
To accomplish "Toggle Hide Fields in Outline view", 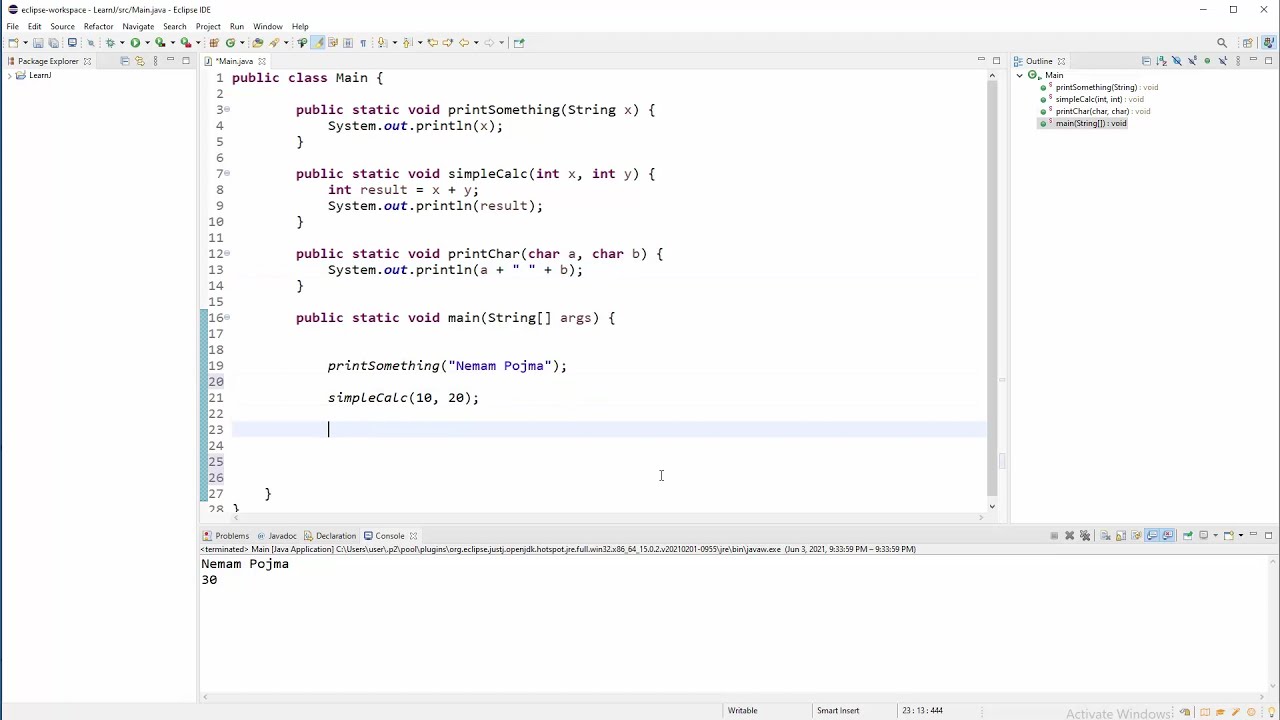I will (1177, 61).
